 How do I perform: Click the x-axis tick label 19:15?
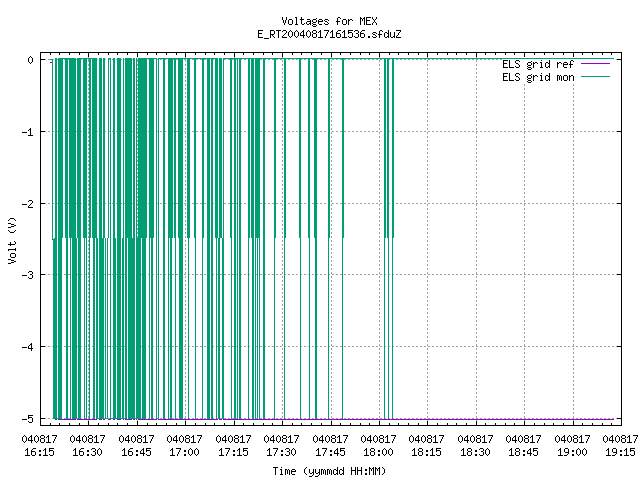620,452
